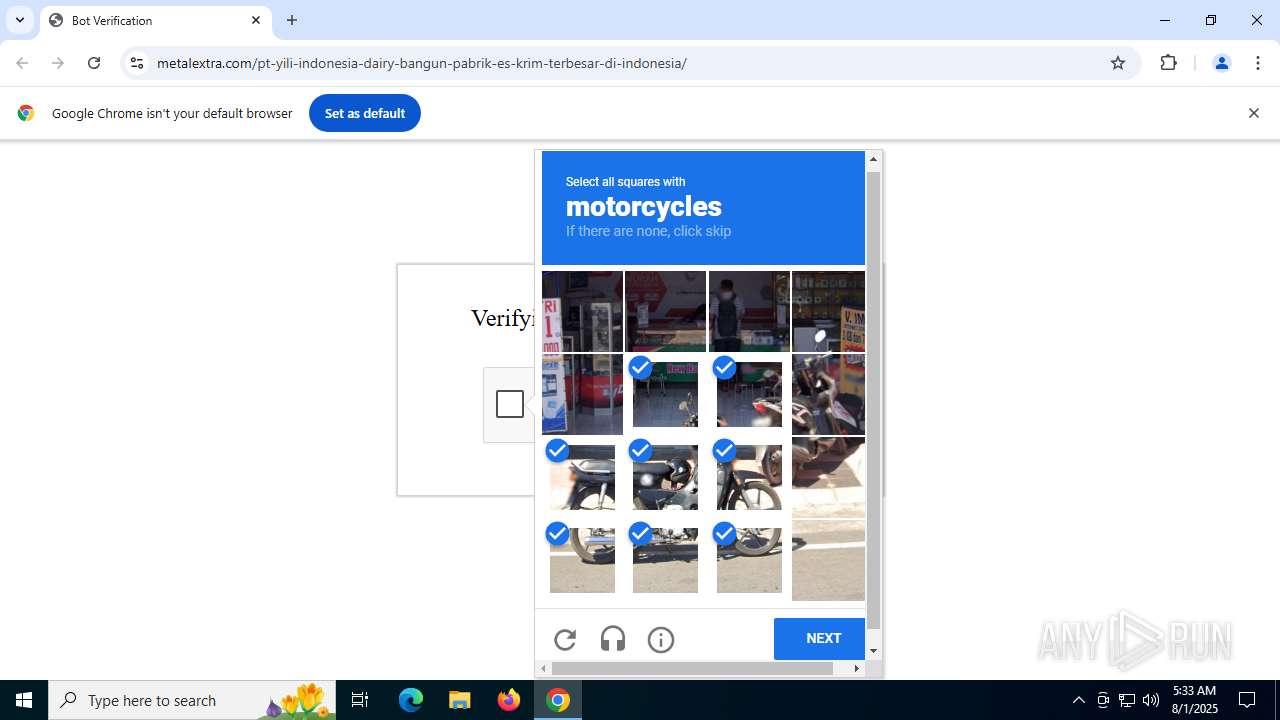Screen dimensions: 1280x720
Task: Open the Chrome extensions puzzle icon
Action: coord(1168,63)
